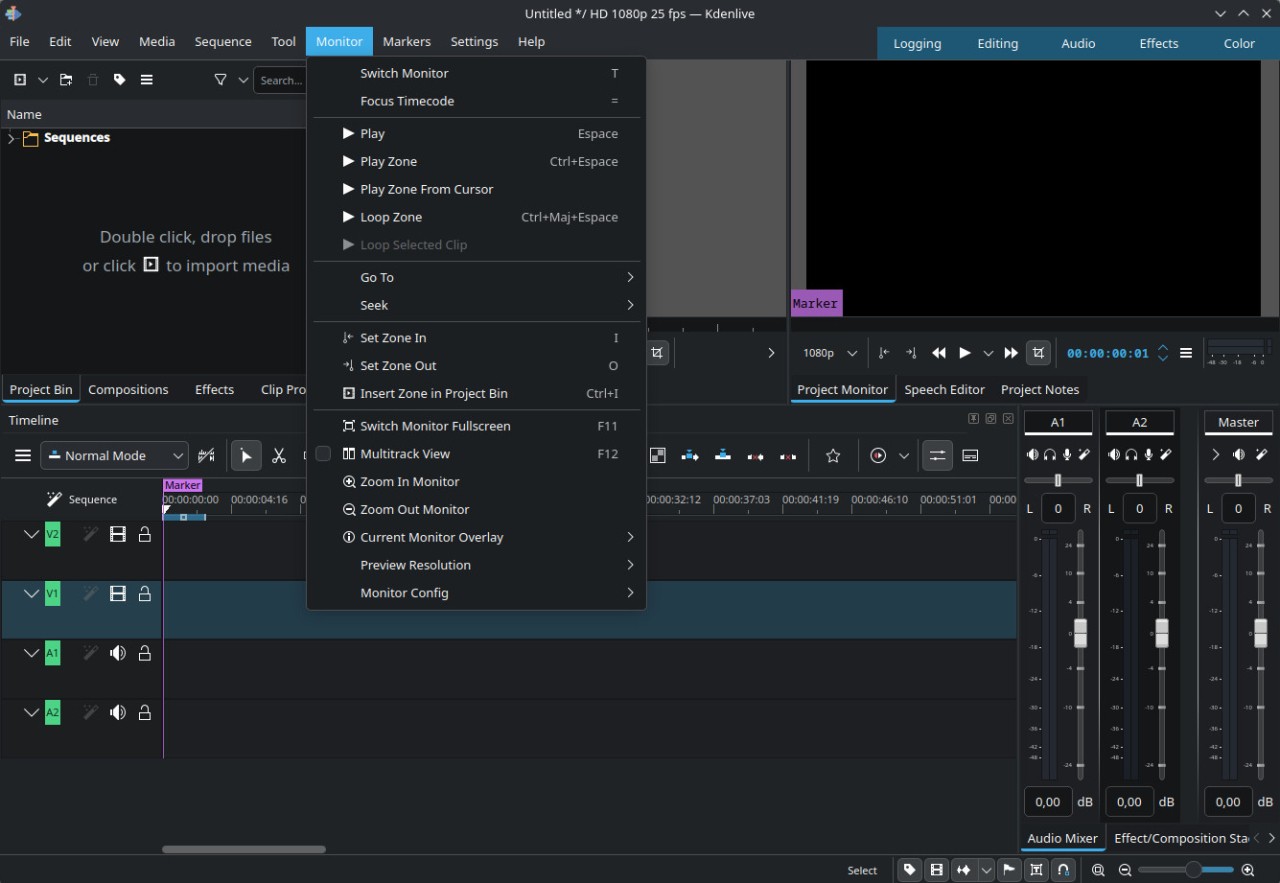Click the favorite effects star icon
This screenshot has width=1280, height=883.
(833, 456)
